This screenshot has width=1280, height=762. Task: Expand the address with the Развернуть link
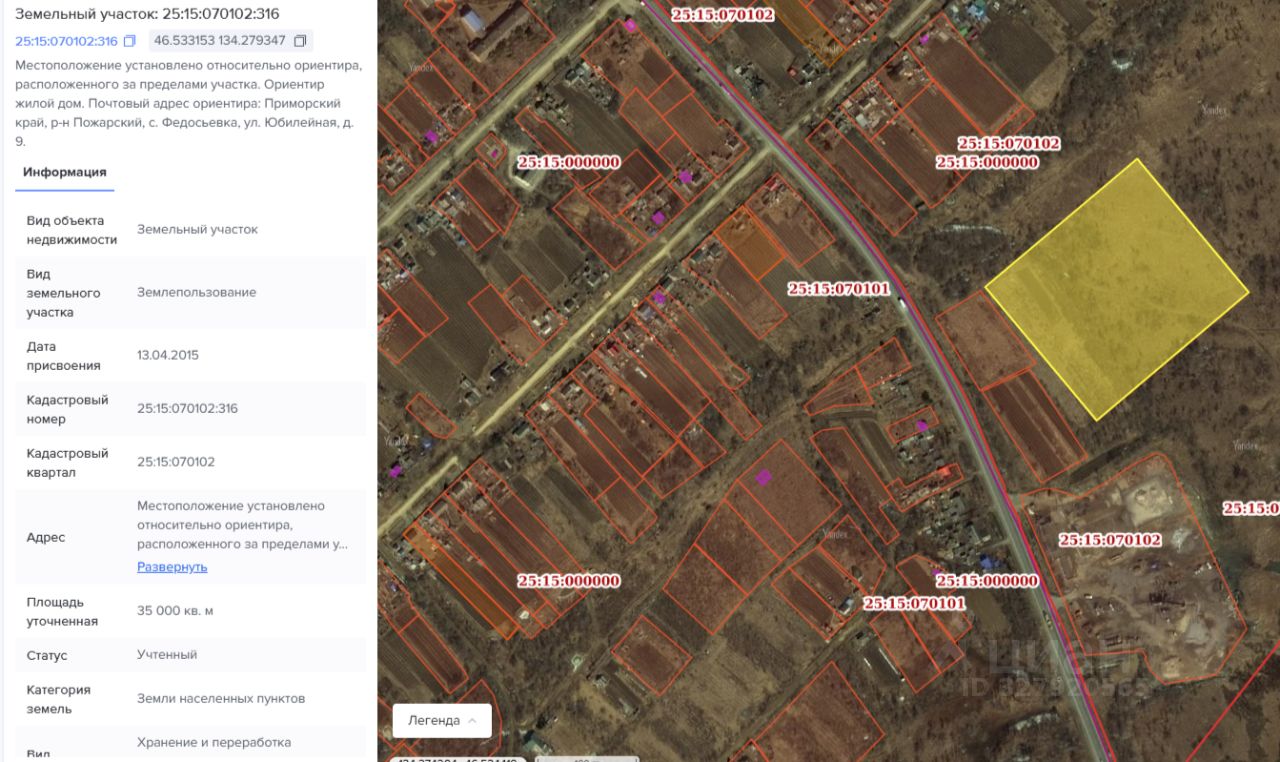(x=172, y=567)
